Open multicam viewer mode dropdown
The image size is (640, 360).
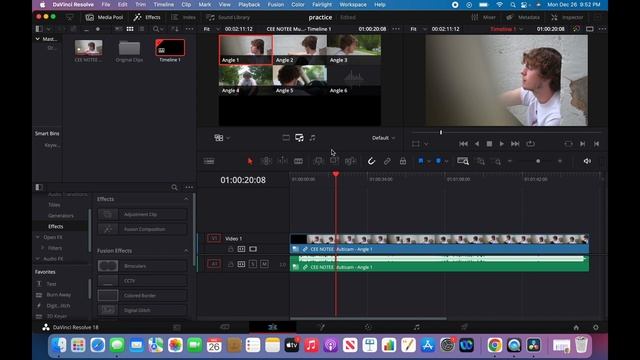click(222, 138)
